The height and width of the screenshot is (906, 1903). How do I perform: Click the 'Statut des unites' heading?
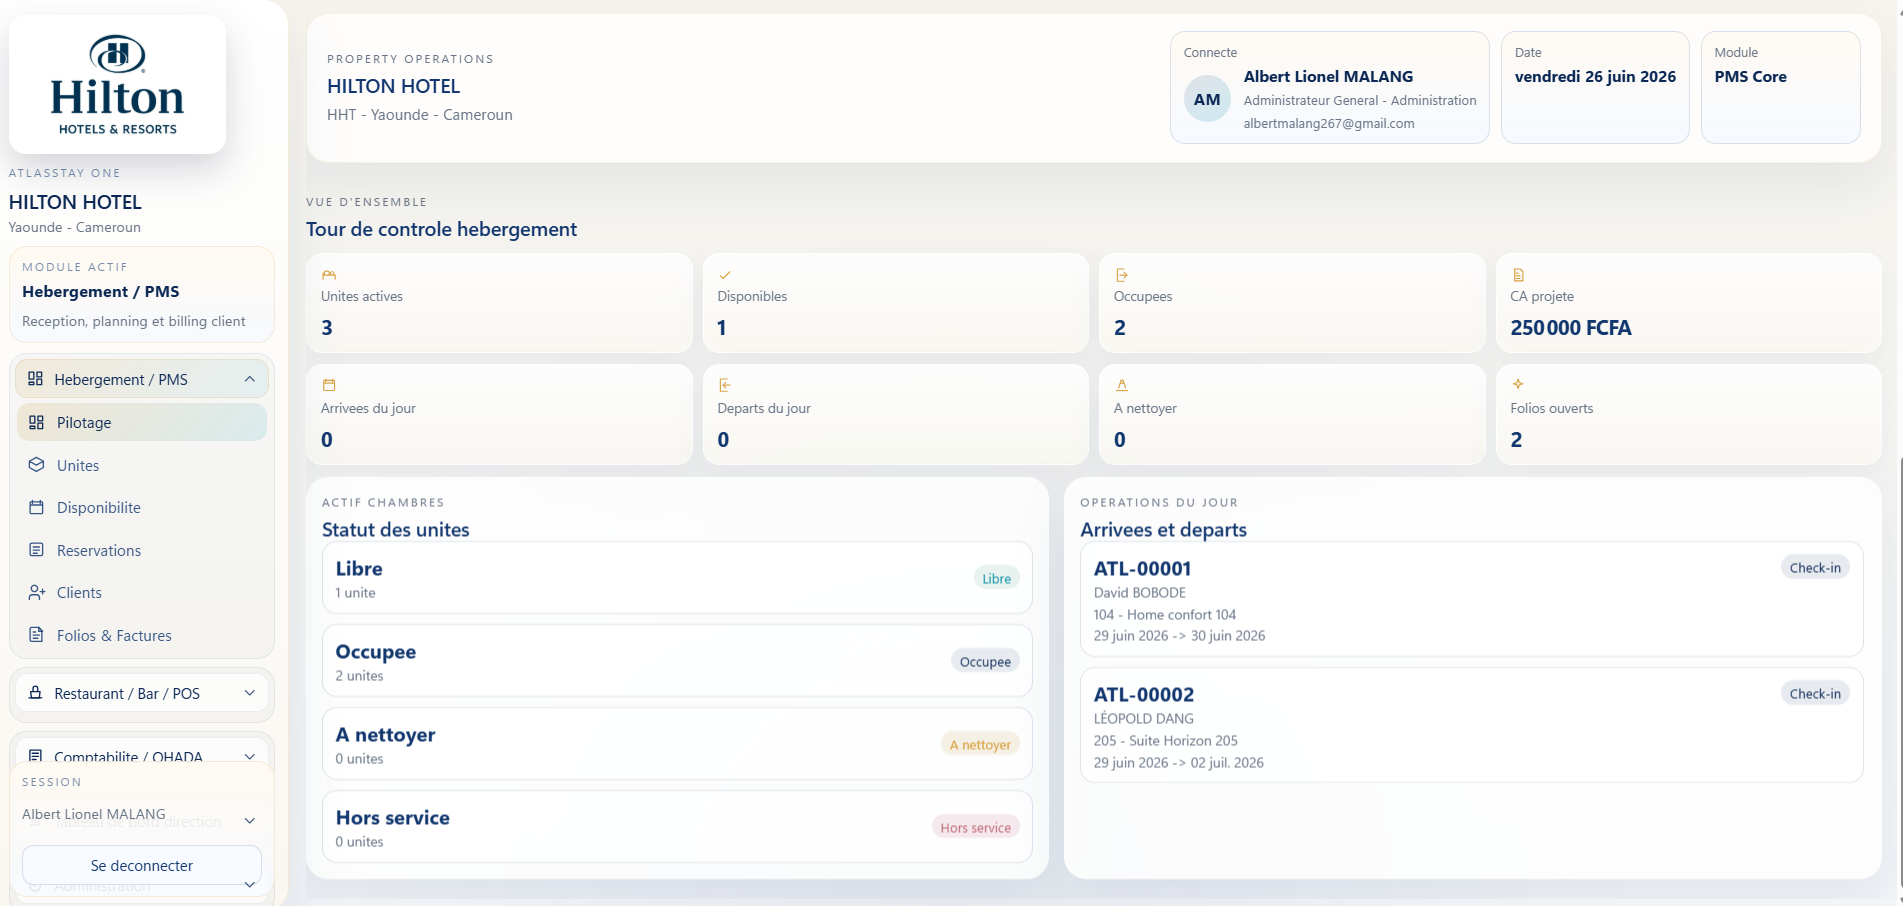tap(396, 530)
